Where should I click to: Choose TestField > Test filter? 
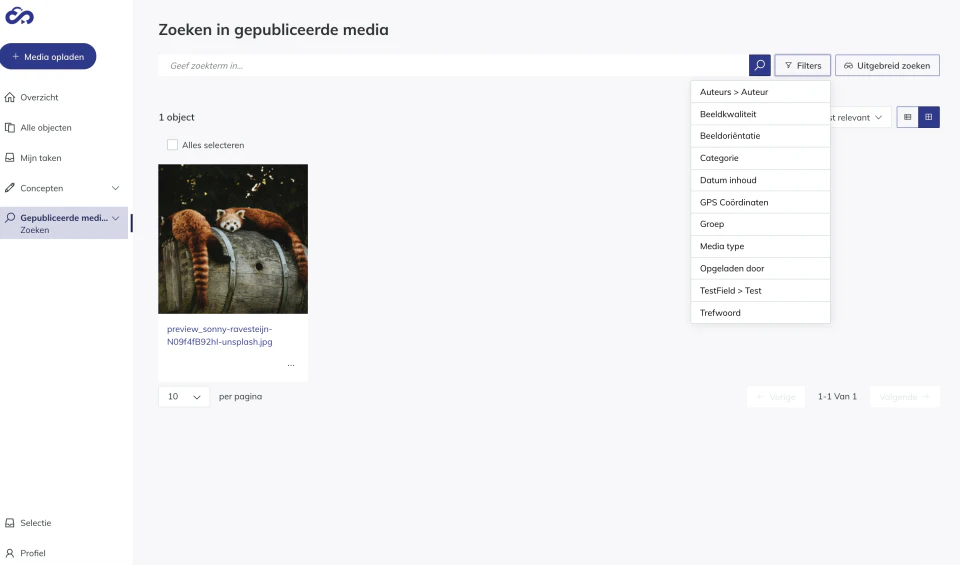click(760, 291)
